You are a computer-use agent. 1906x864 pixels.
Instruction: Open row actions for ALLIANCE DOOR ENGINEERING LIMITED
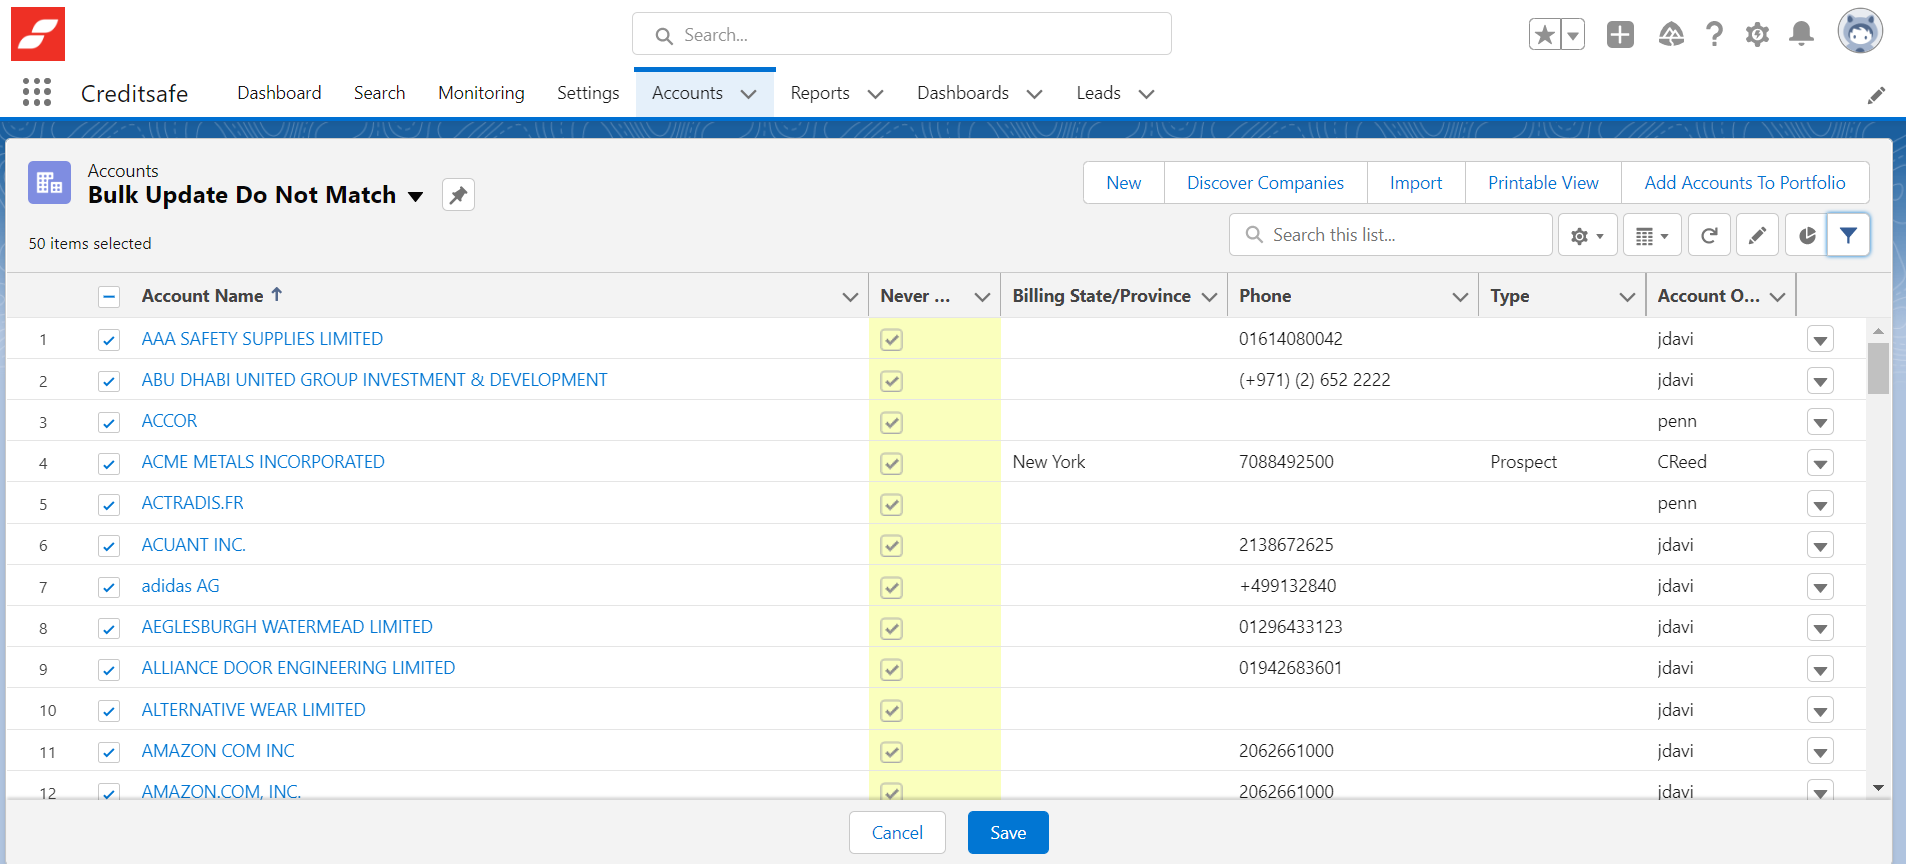[x=1820, y=669]
